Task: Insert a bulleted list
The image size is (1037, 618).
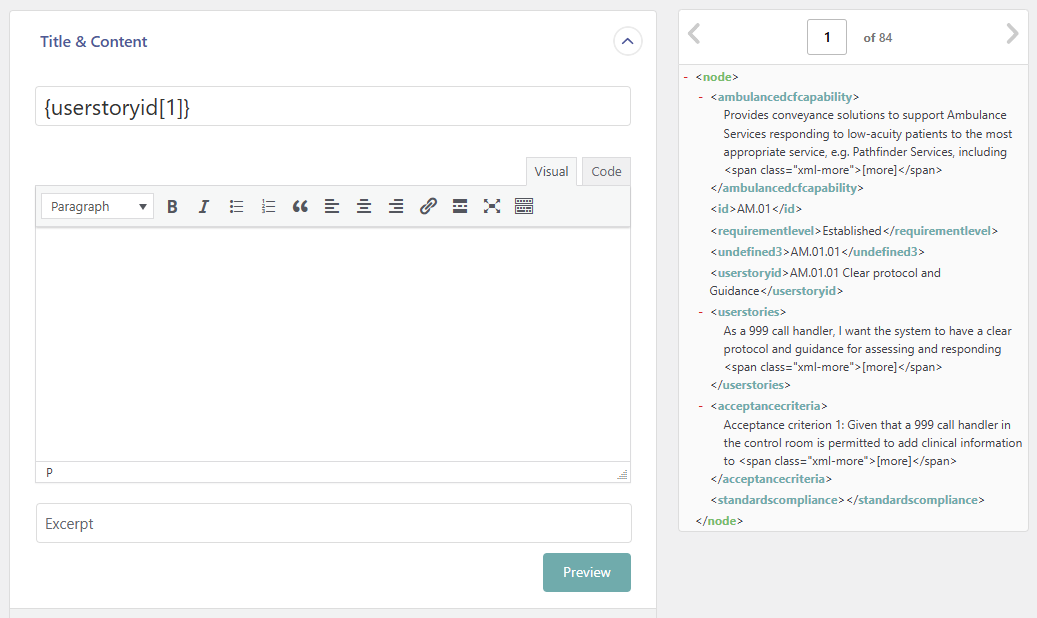Action: point(235,206)
